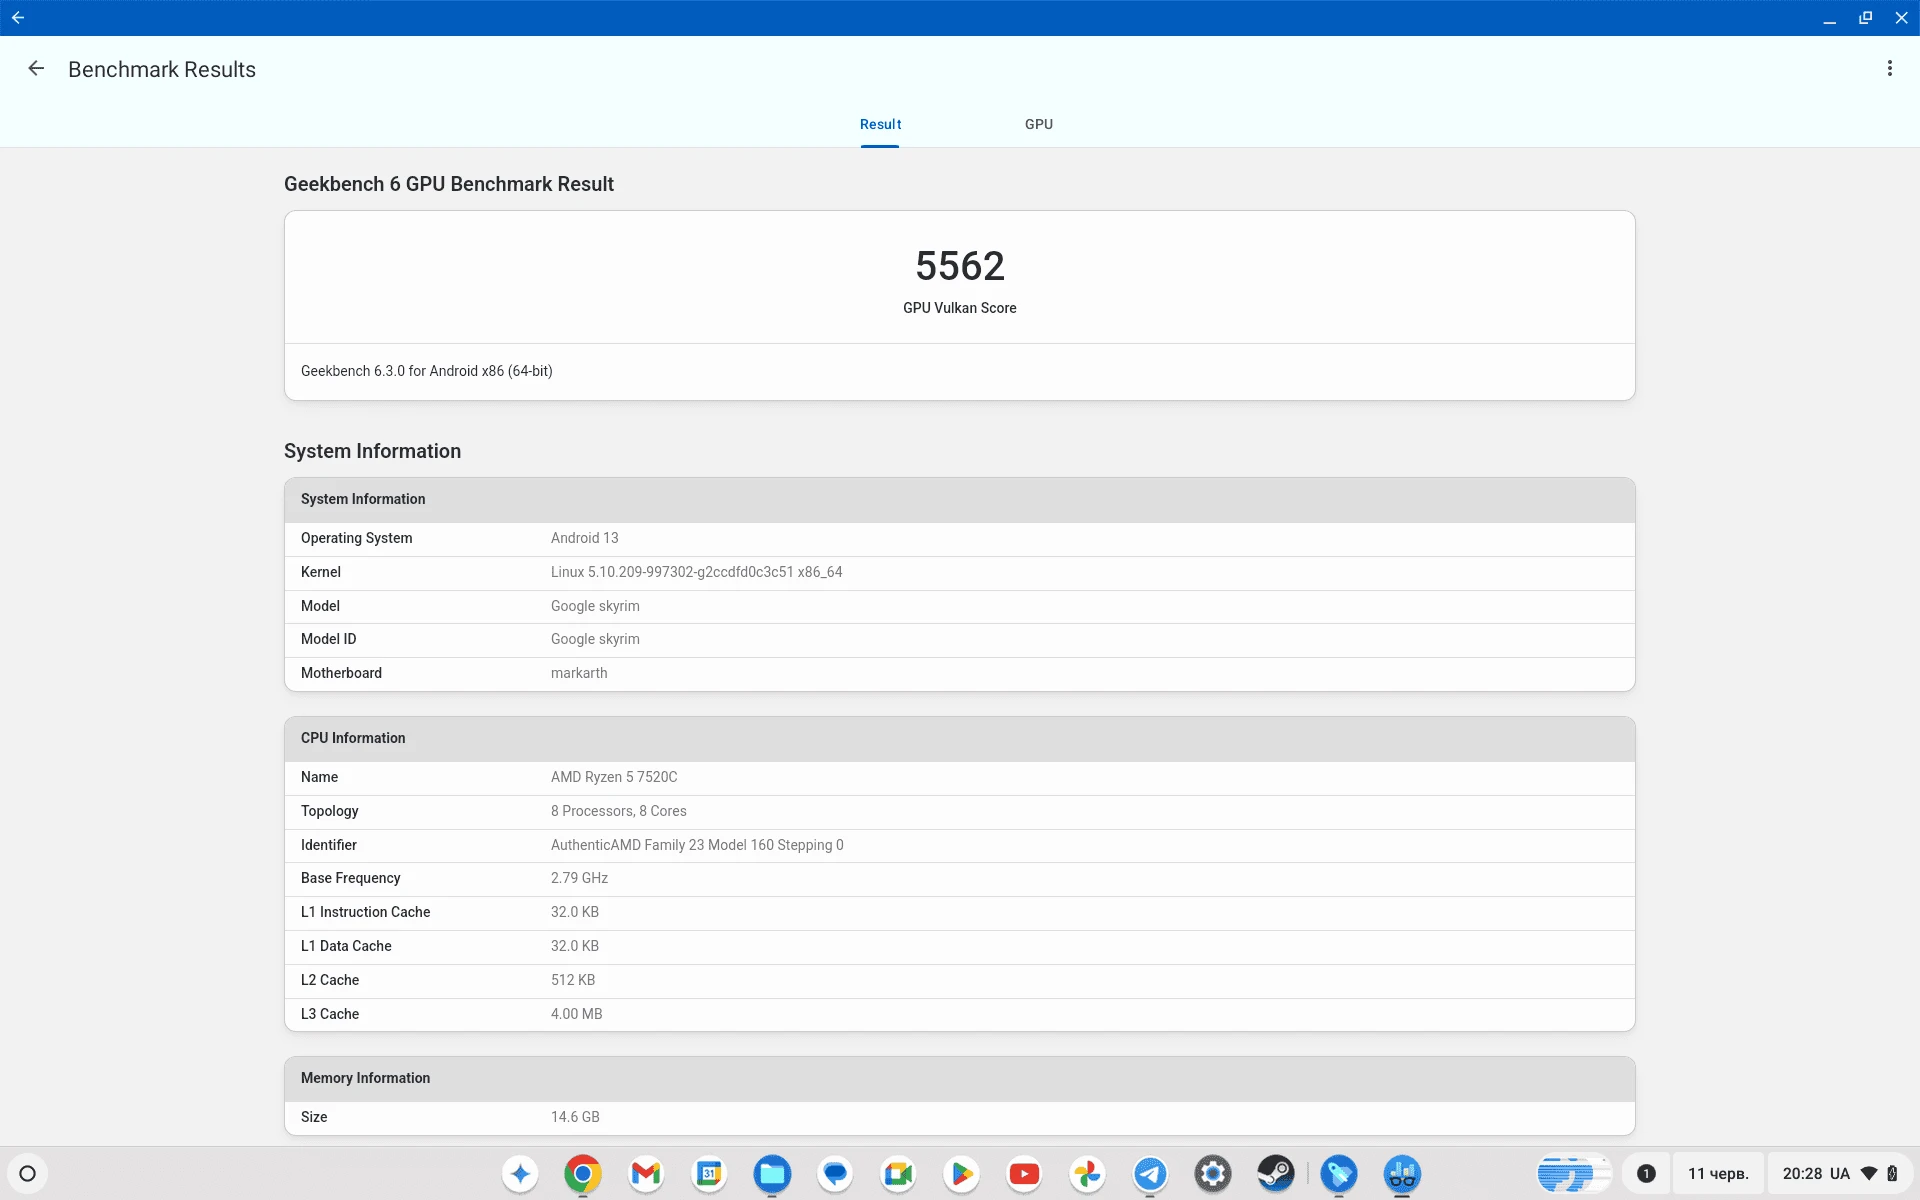The width and height of the screenshot is (1920, 1200).
Task: Click the 2.79 GHz base frequency
Action: pos(579,878)
